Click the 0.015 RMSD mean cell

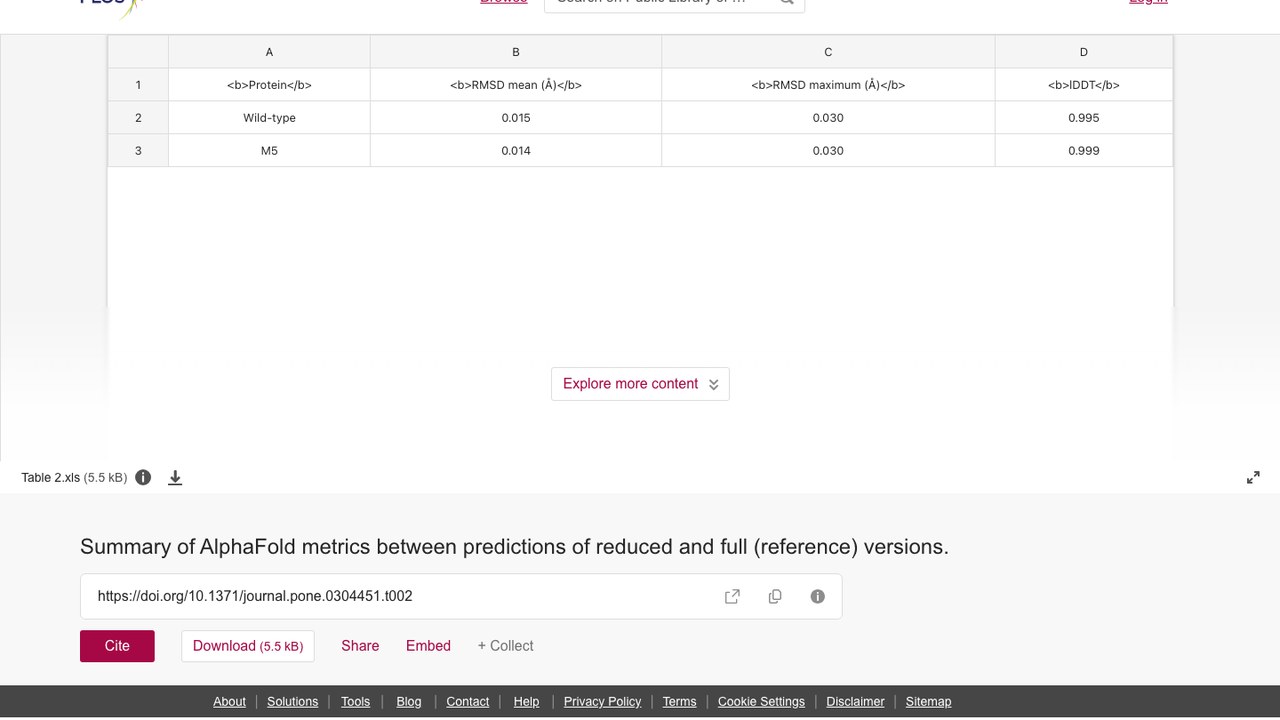[x=516, y=118]
